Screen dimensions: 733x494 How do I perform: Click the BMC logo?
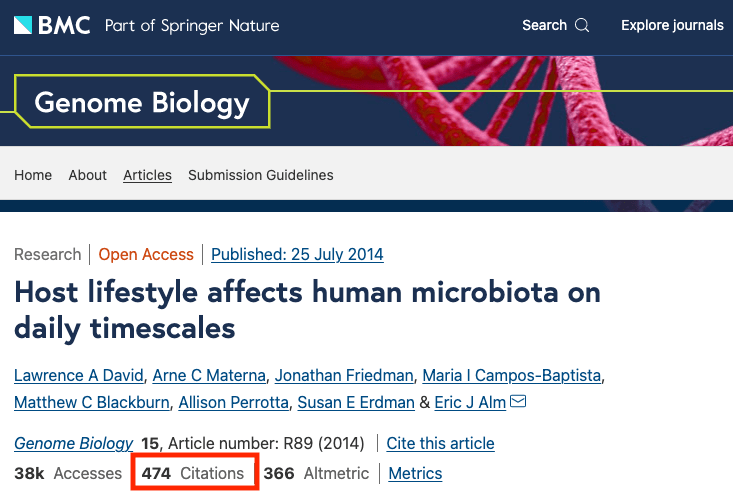[x=54, y=25]
